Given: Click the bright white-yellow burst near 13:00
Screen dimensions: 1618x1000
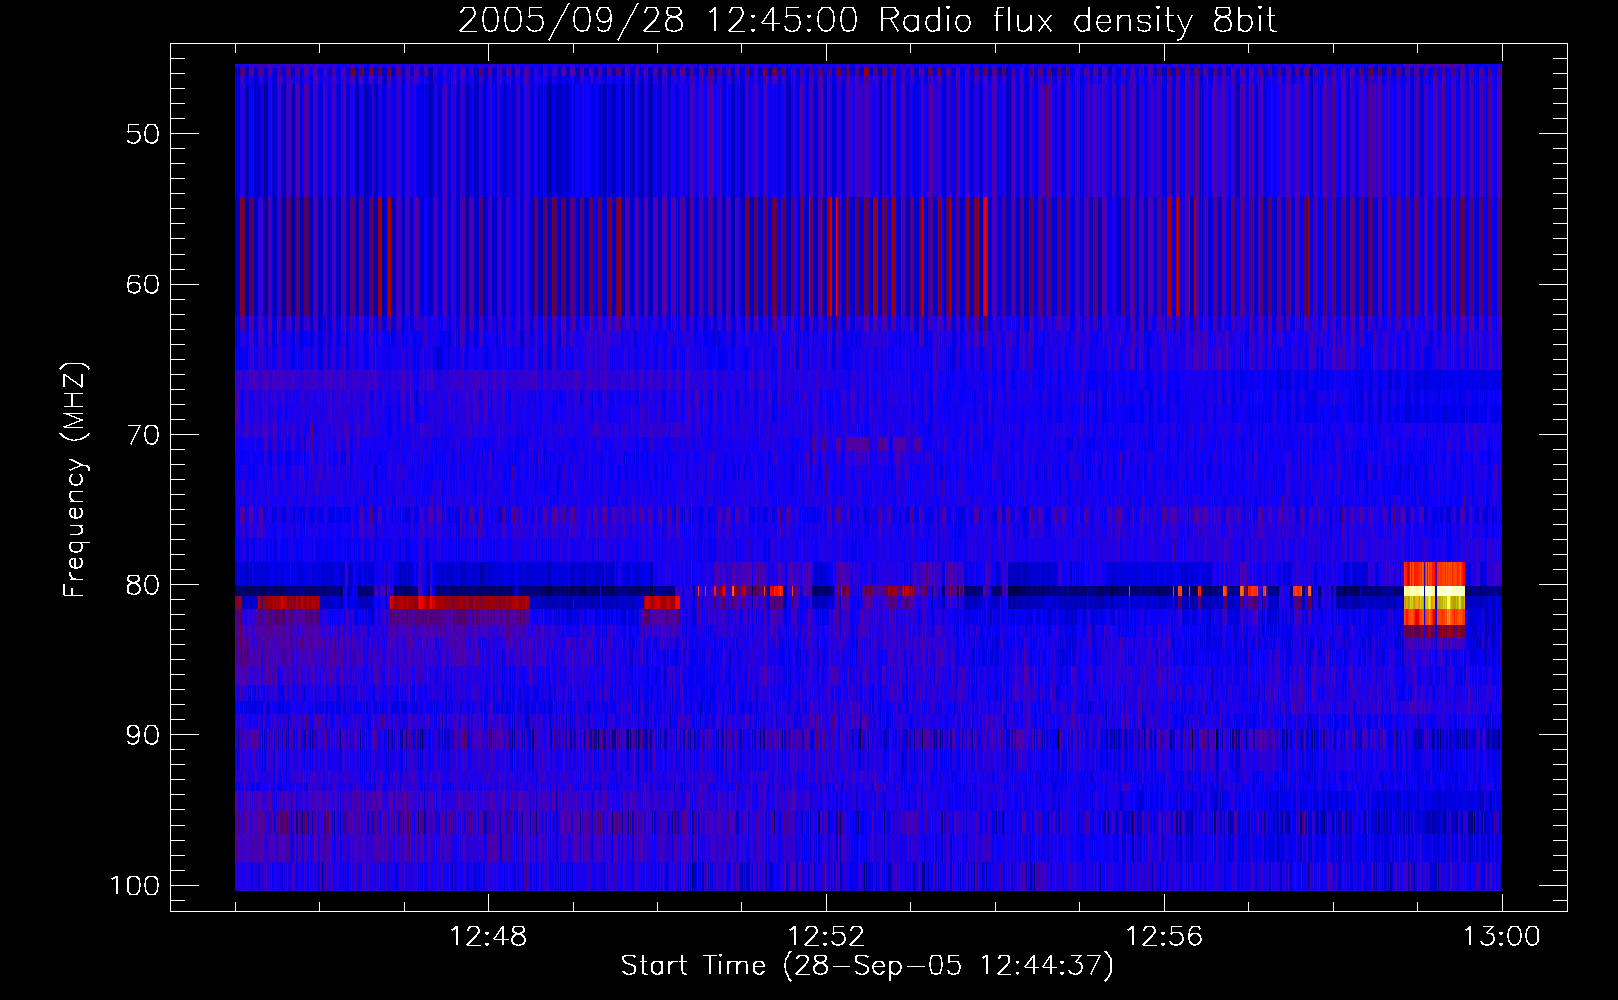Looking at the screenshot, I should click(1434, 597).
